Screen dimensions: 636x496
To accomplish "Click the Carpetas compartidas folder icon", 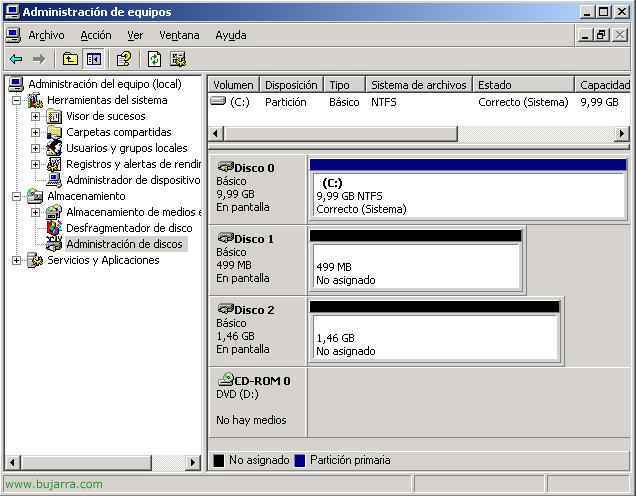I will click(54, 132).
